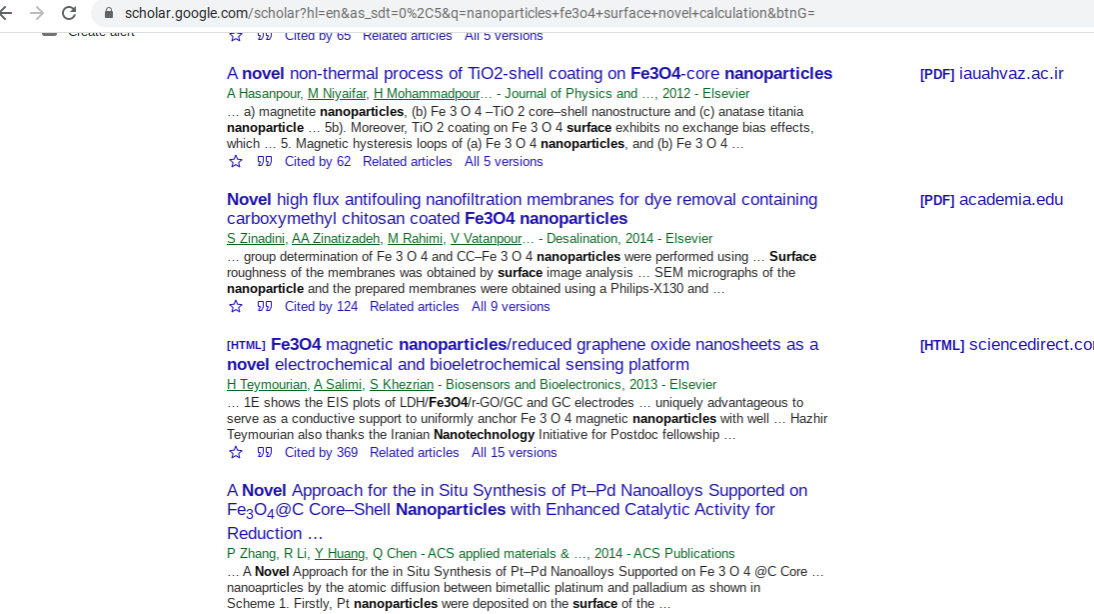The image size is (1094, 614).
Task: Open author profile for H Teymourian
Action: pyautogui.click(x=267, y=384)
